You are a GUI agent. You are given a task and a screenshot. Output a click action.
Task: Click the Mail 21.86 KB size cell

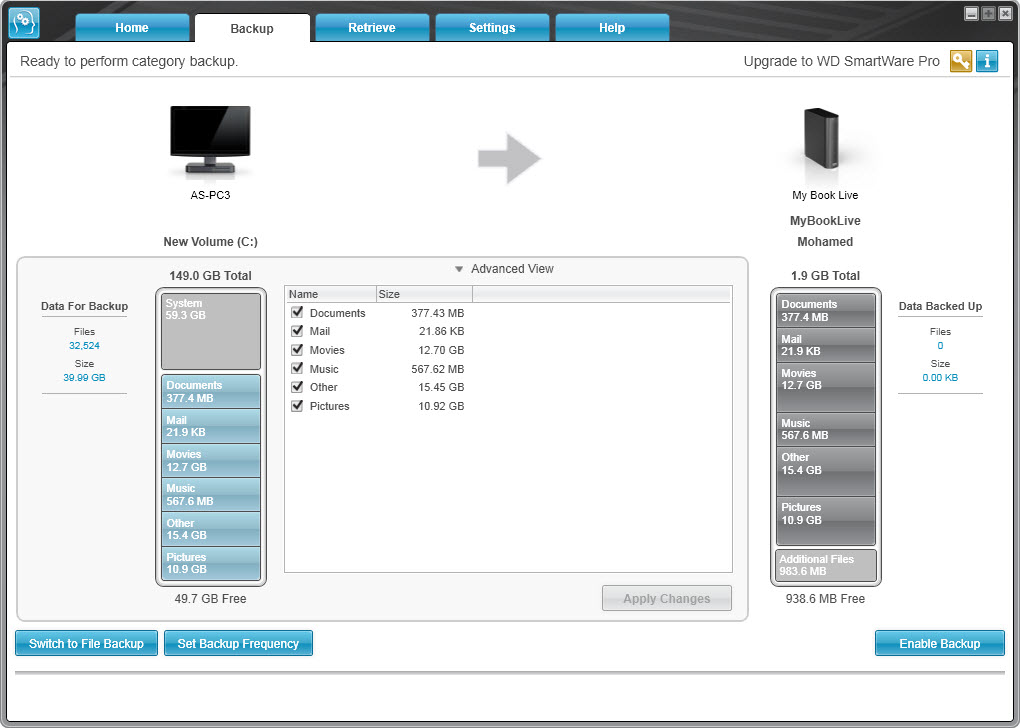point(441,331)
